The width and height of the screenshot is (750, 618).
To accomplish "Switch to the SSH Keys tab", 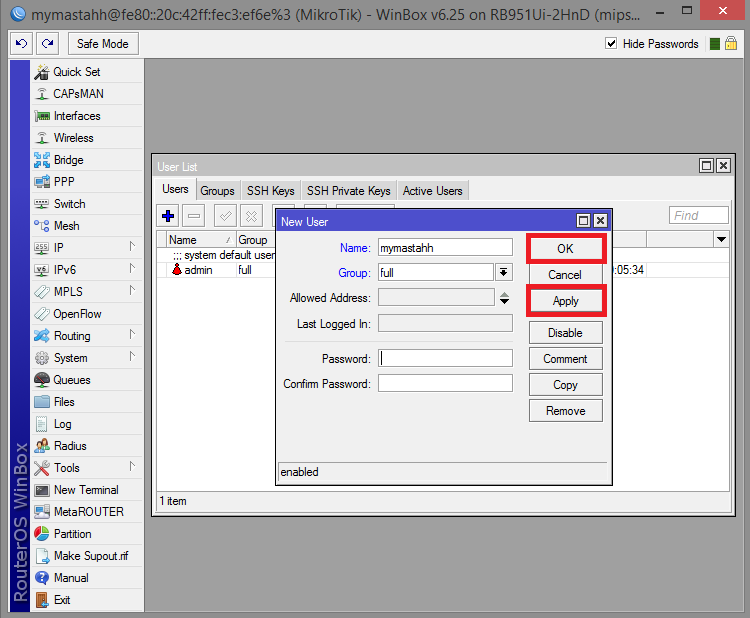I will (x=270, y=191).
